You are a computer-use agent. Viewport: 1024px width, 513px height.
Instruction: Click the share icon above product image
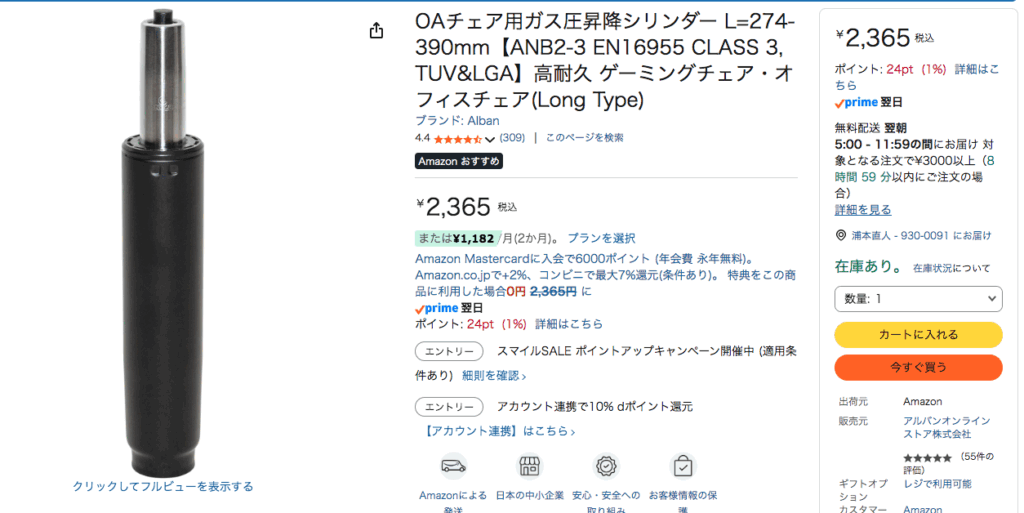click(376, 31)
